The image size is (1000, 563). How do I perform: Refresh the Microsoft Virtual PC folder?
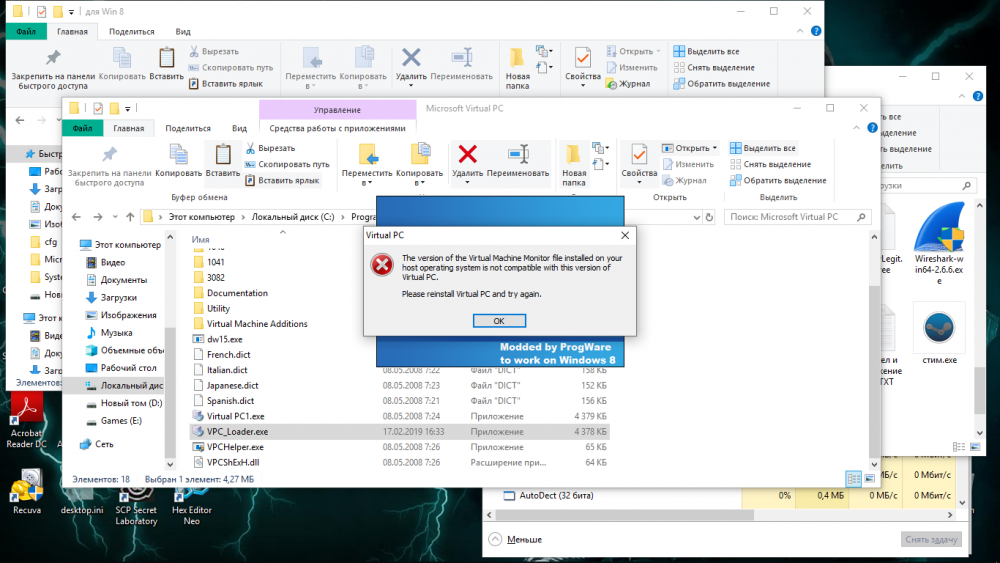(709, 217)
